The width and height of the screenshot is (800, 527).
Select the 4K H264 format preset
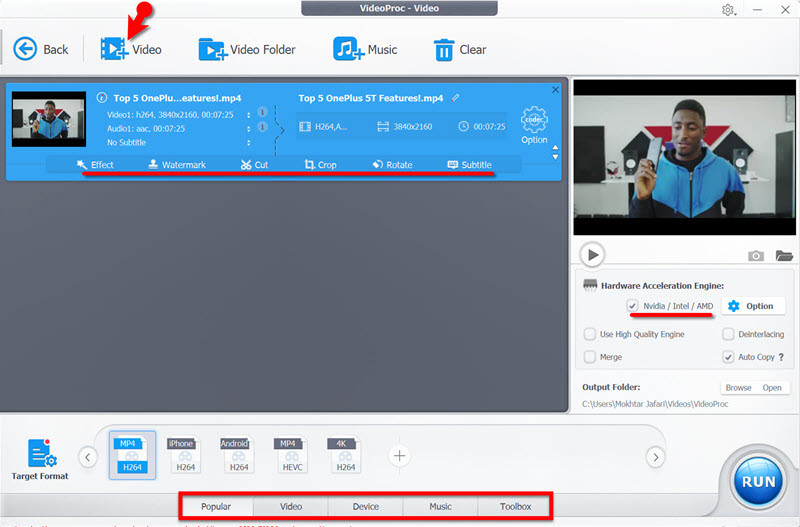345,455
